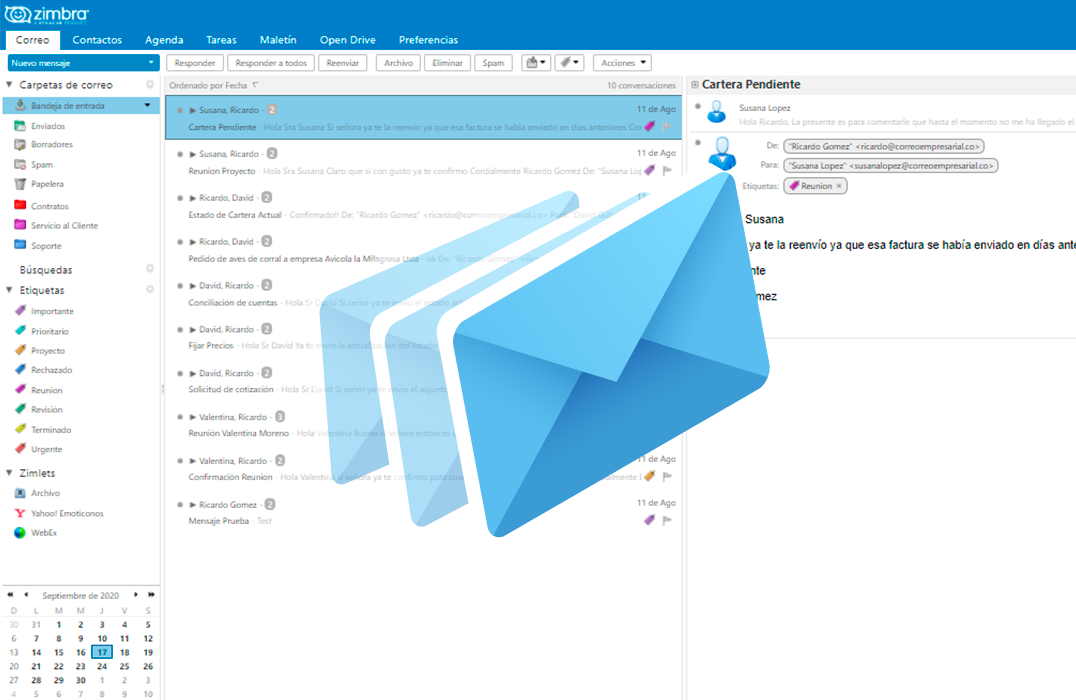Toggle read status dot of Reunion Proyecto conversation
Viewport: 1076px width, 700px height.
(180, 154)
